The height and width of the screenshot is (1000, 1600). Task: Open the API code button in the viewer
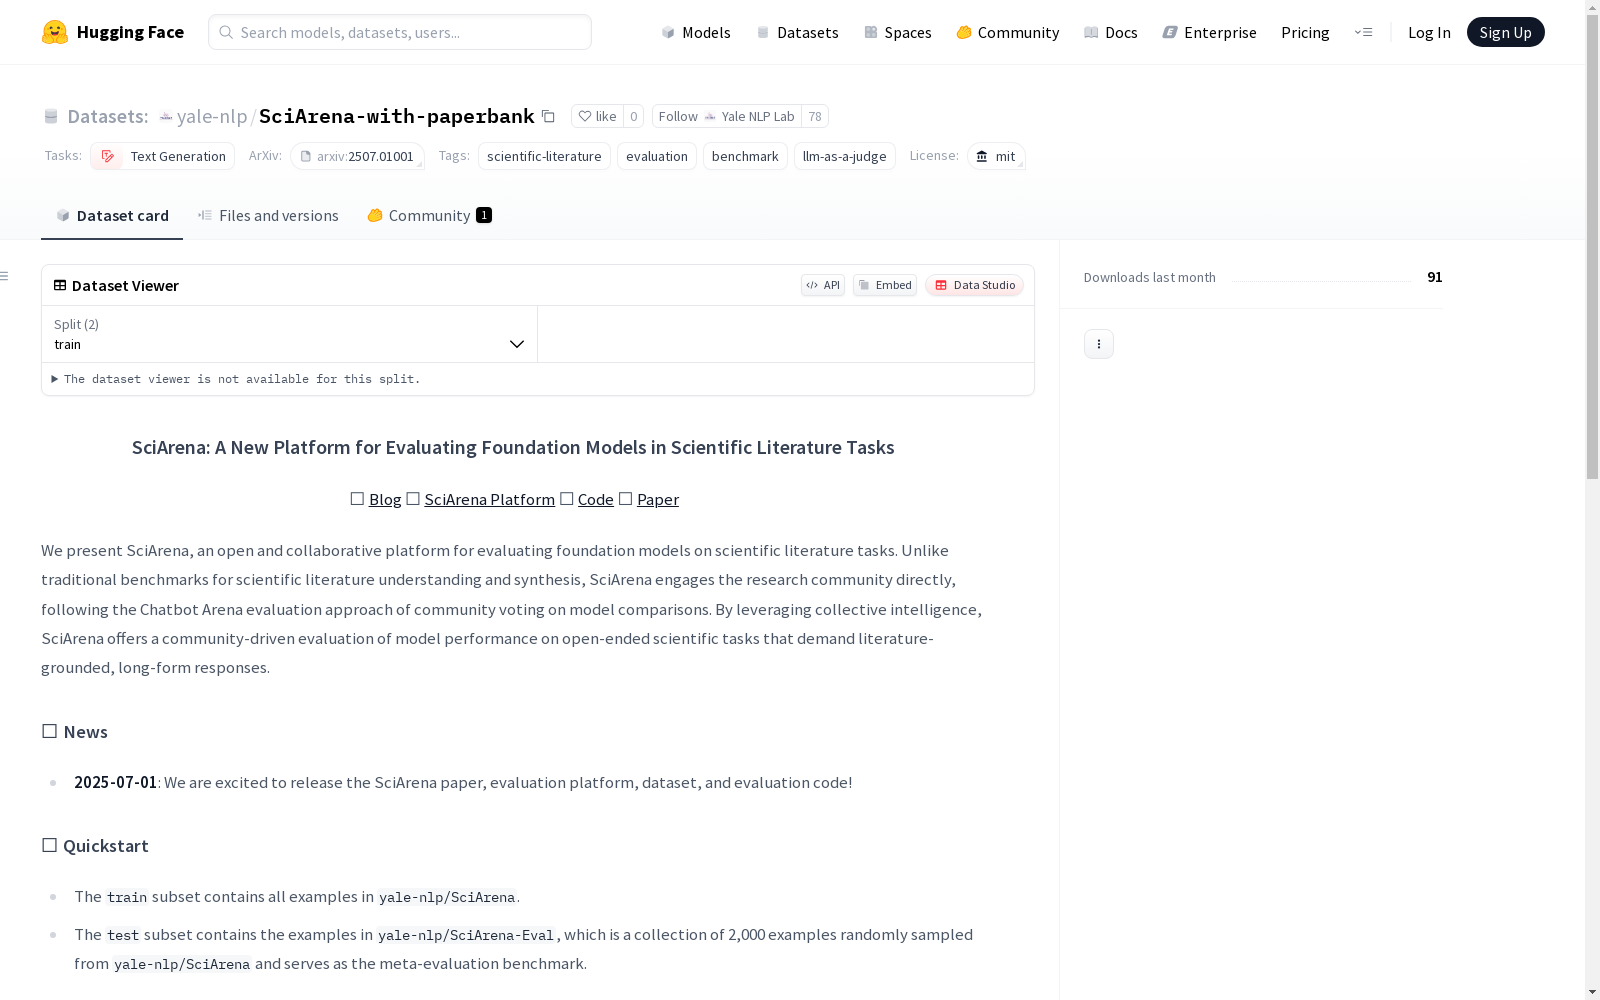(823, 285)
